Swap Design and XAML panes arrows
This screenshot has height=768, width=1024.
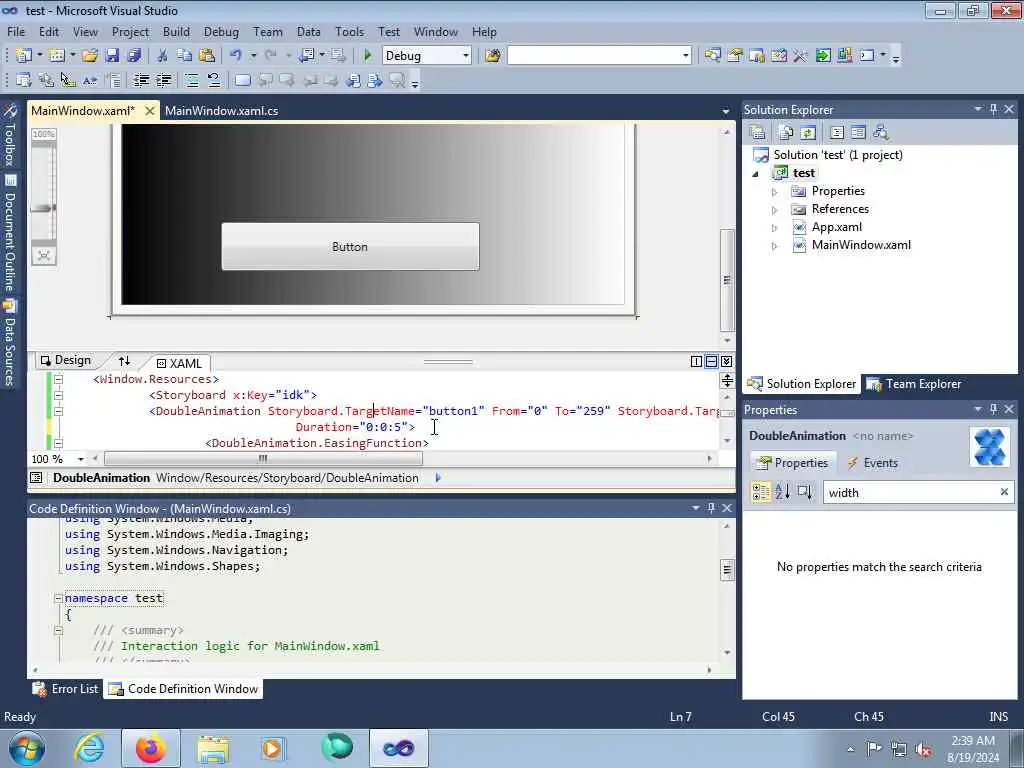coord(124,360)
